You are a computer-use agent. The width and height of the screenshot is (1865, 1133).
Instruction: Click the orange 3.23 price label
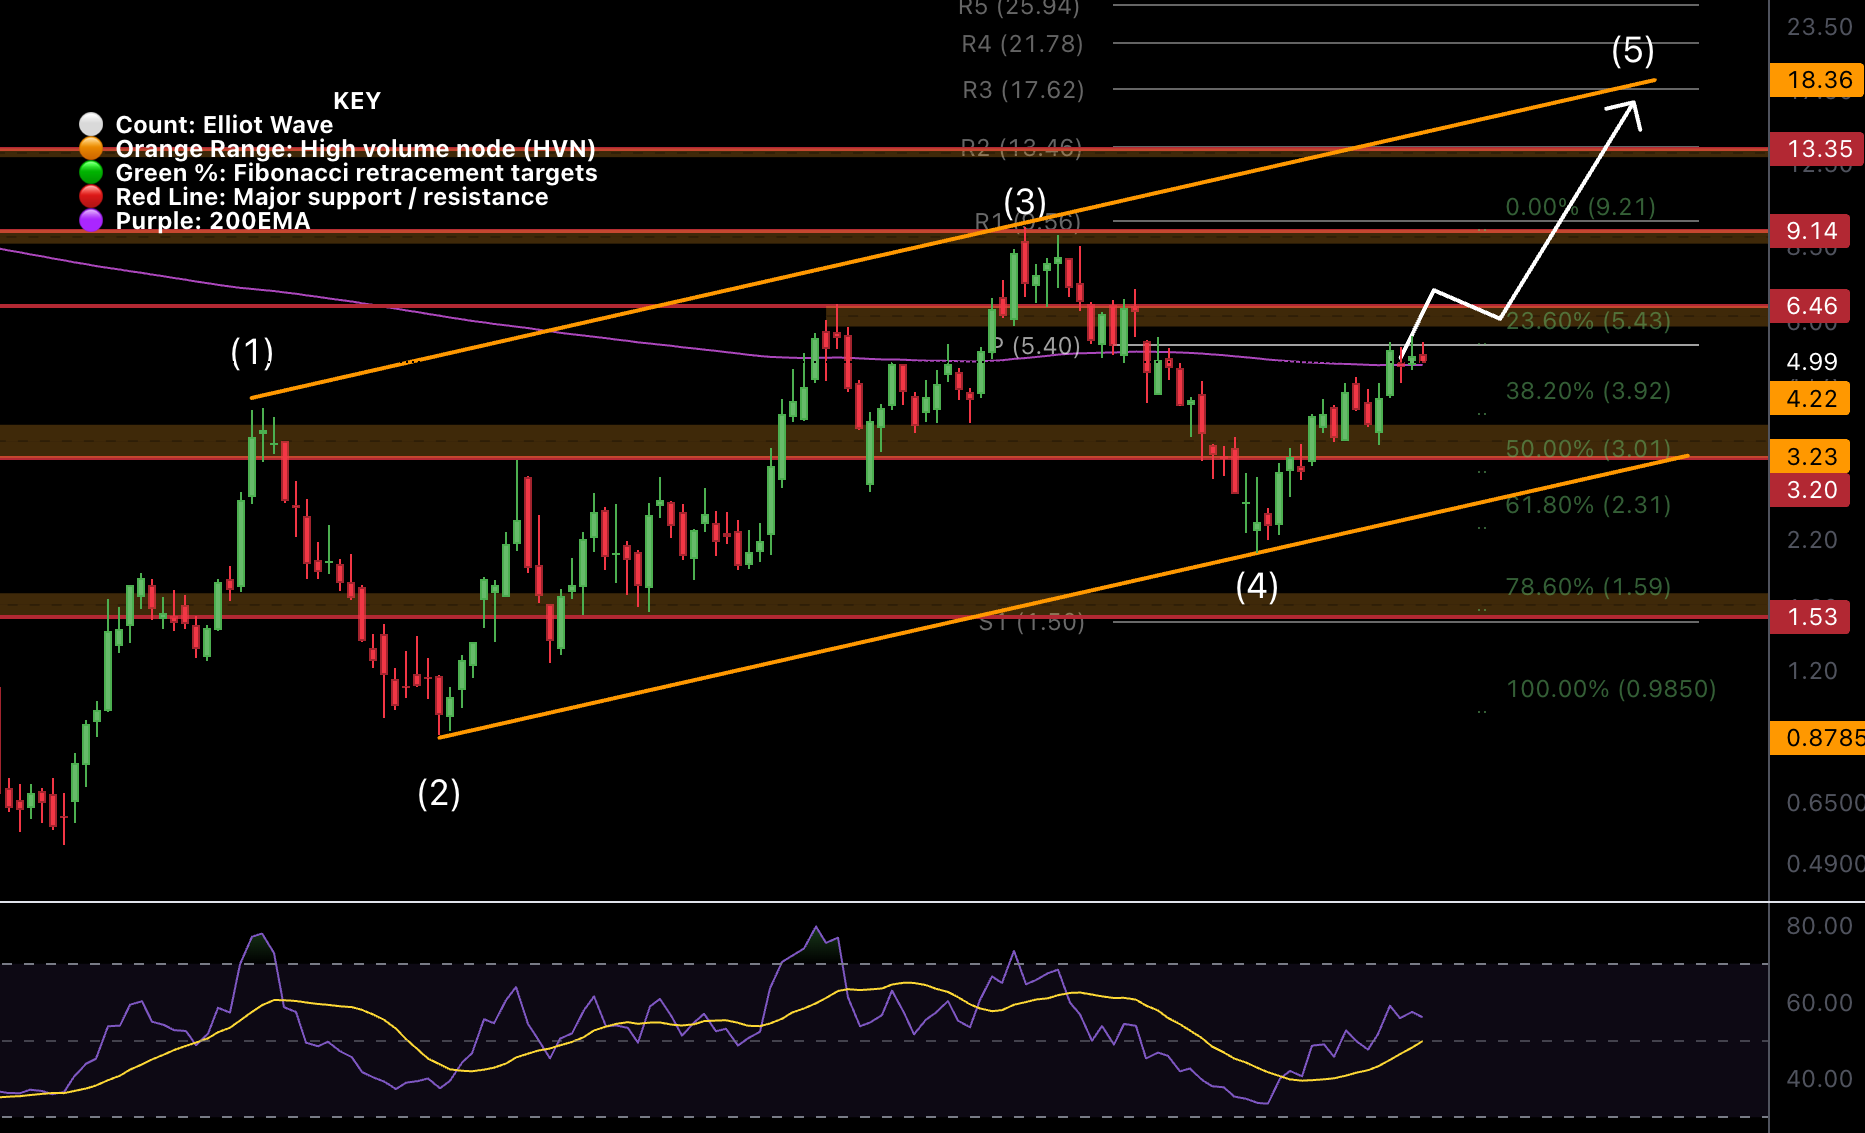pyautogui.click(x=1810, y=457)
